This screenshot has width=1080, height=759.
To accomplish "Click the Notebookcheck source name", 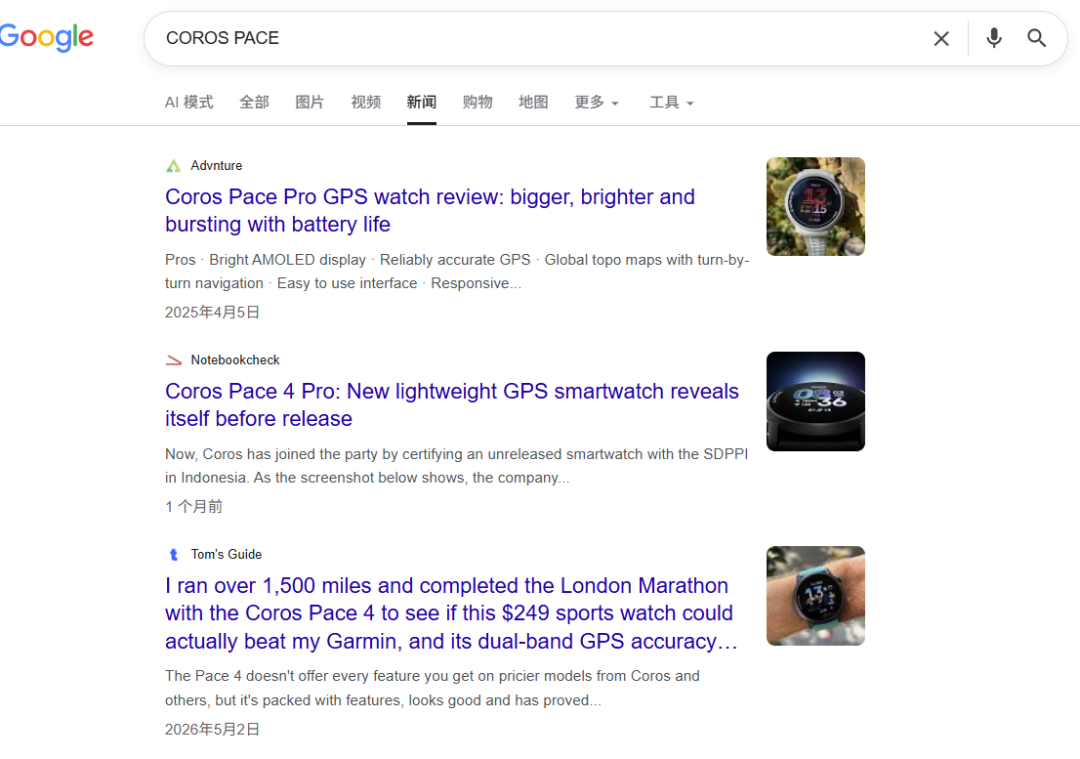I will (x=235, y=360).
